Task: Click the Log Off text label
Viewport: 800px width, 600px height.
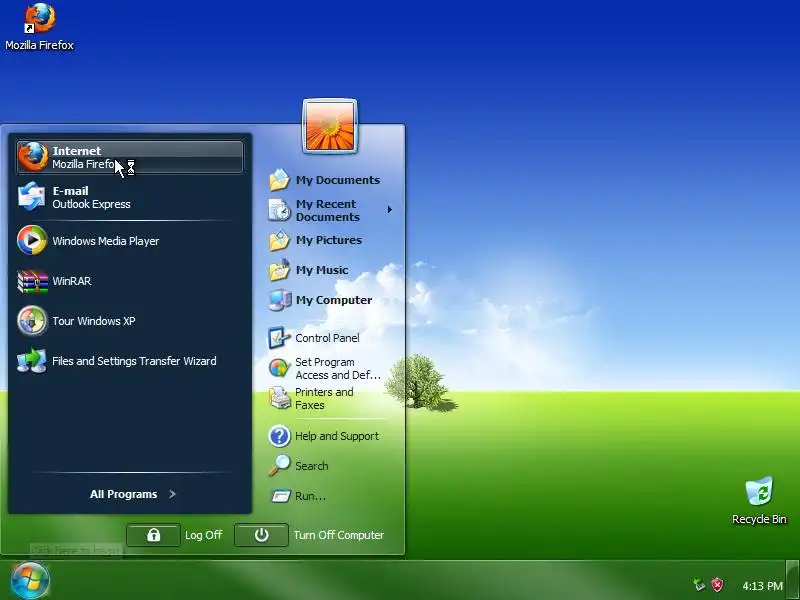Action: pos(204,535)
